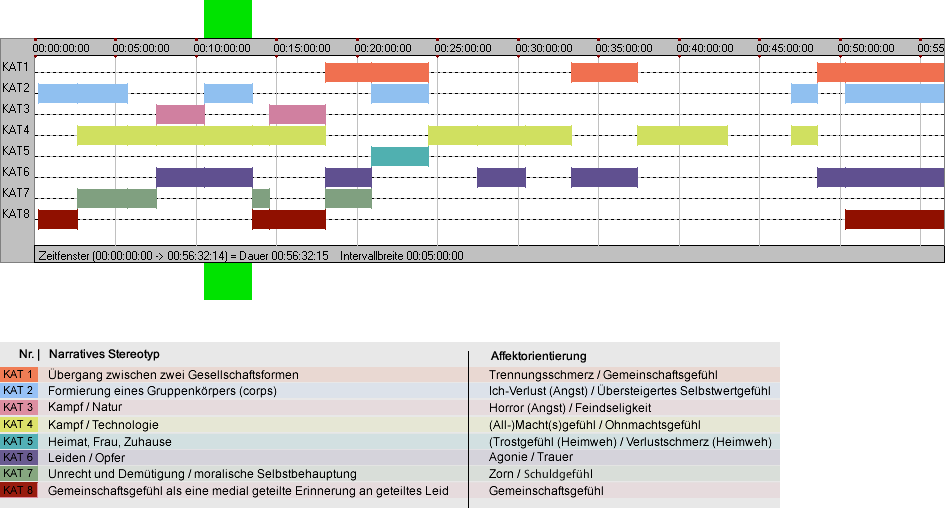
Task: Click the KAT8 row label in the timeline
Action: pyautogui.click(x=16, y=214)
